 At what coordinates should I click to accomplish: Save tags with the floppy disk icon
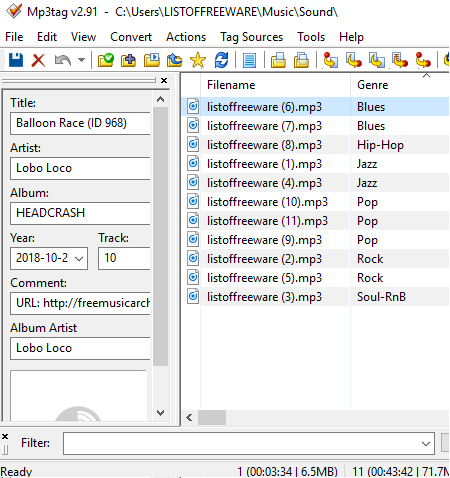click(x=16, y=61)
